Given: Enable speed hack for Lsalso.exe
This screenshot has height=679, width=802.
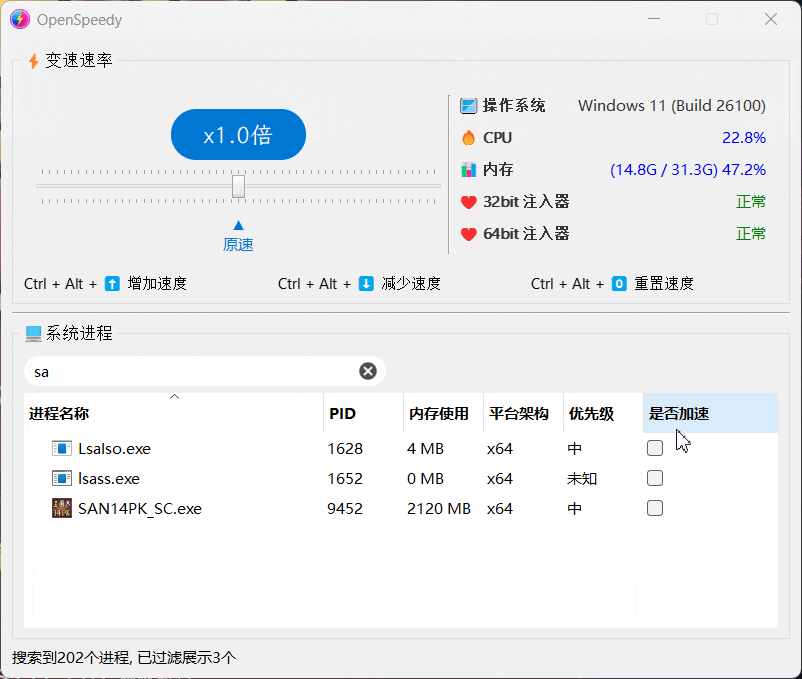Looking at the screenshot, I should [x=654, y=448].
